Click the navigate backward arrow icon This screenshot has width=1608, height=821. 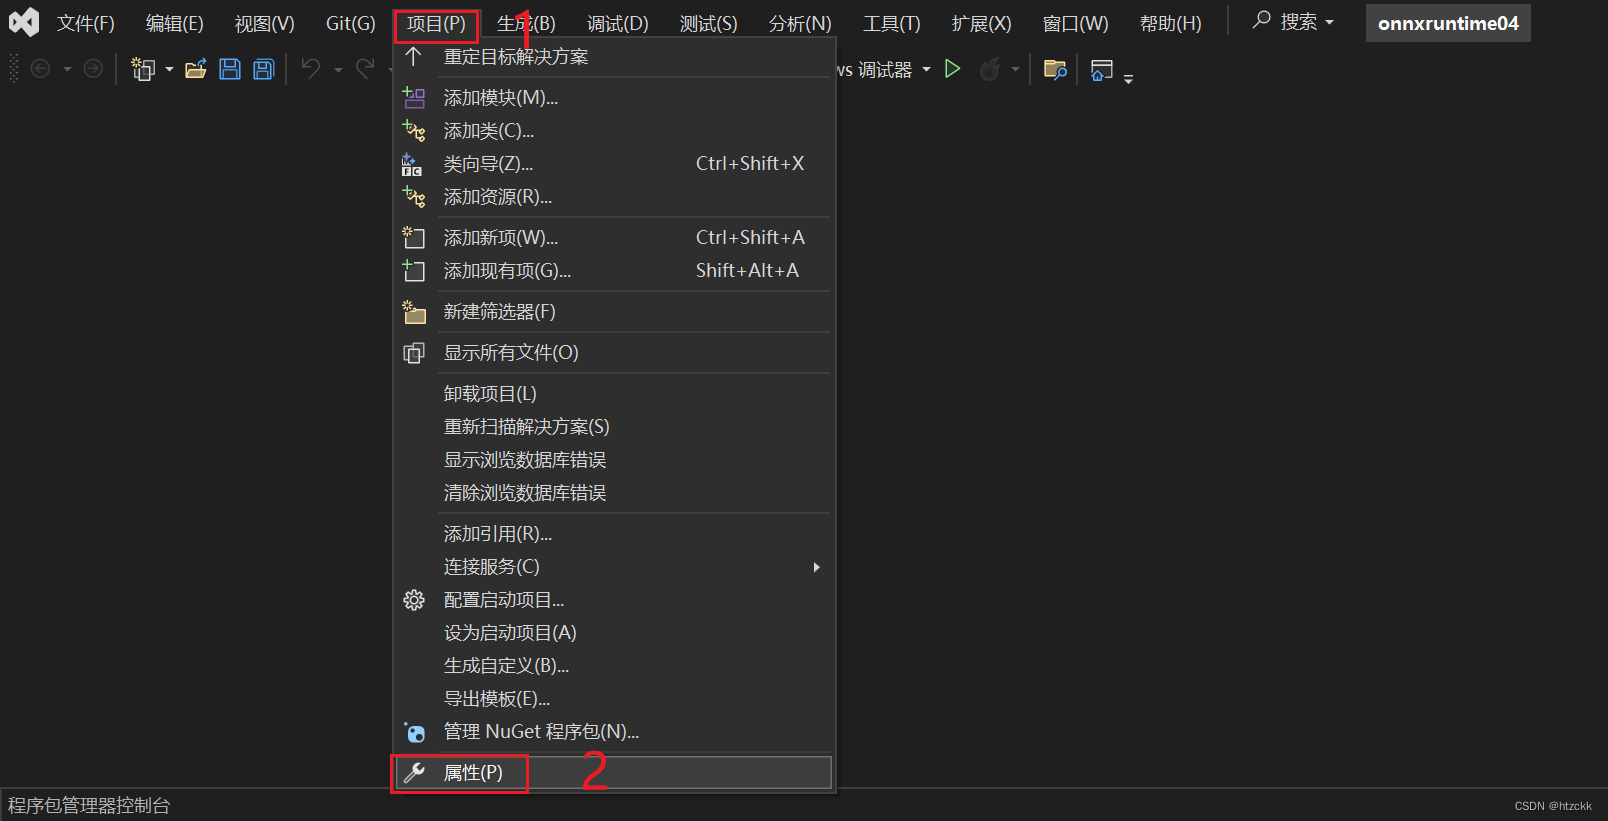[x=41, y=69]
